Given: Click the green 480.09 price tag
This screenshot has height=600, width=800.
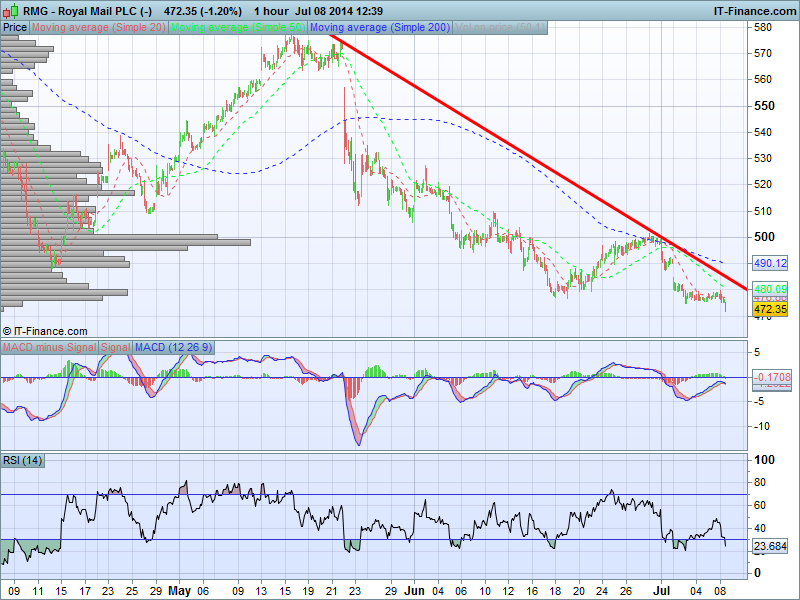Looking at the screenshot, I should coord(771,289).
